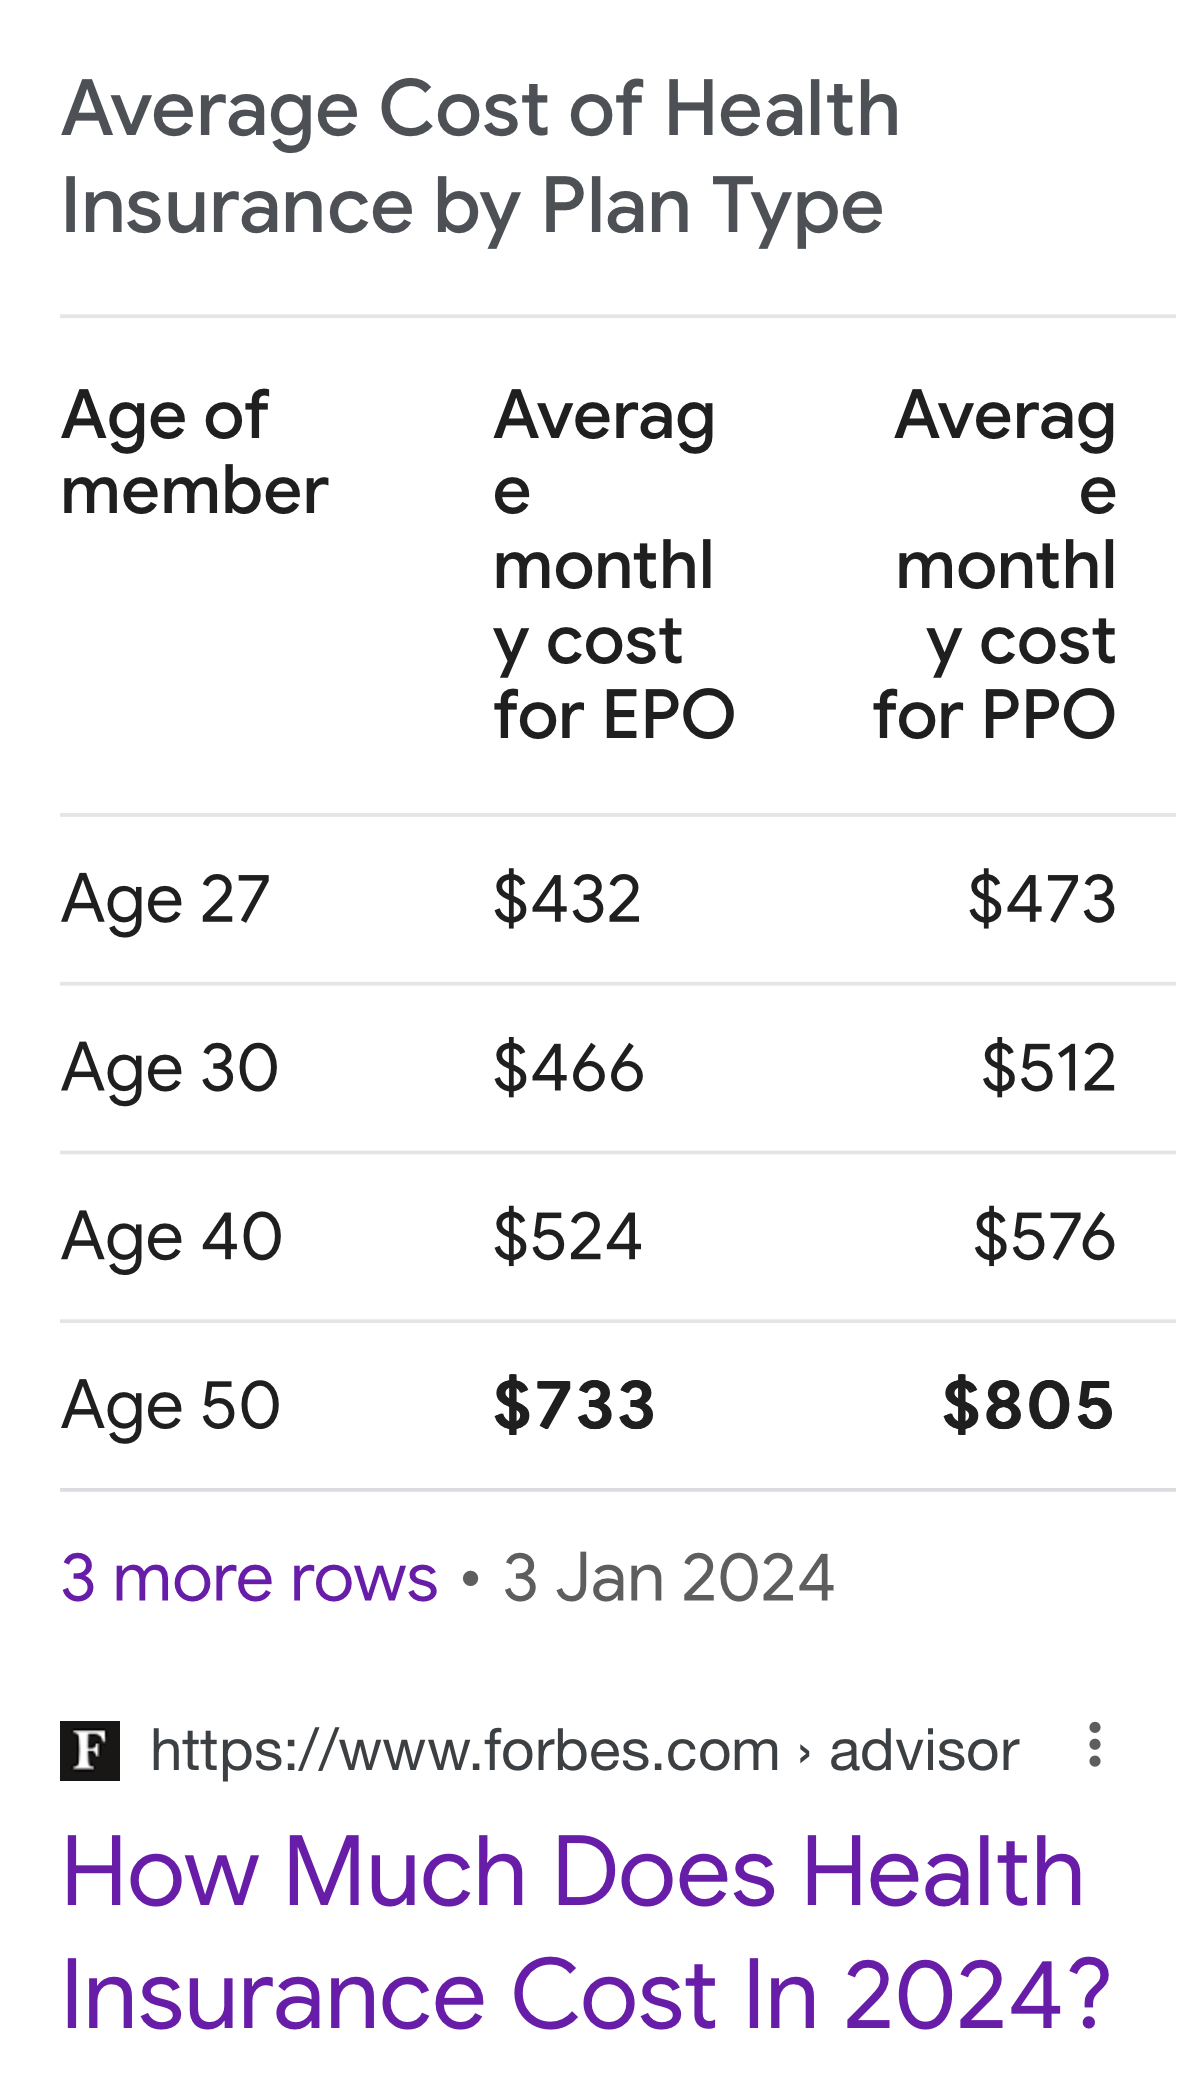Click the Age 30 row label

[x=170, y=1068]
